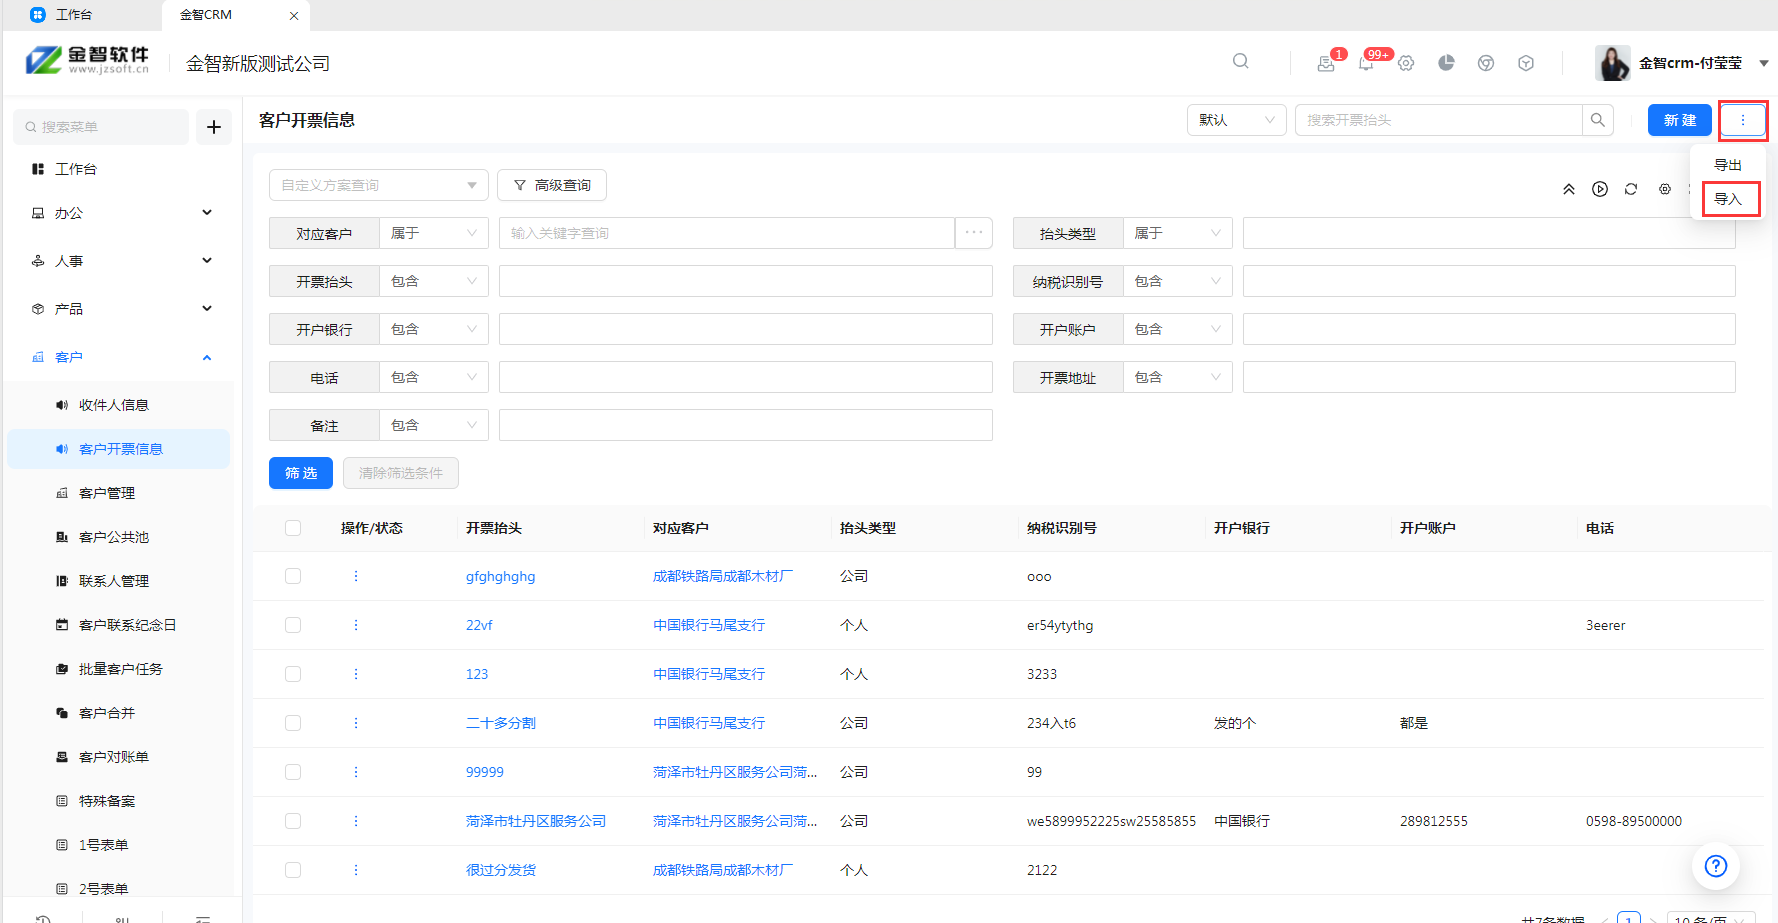Toggle the select-all checkbox in table header
The image size is (1778, 923).
tap(293, 528)
